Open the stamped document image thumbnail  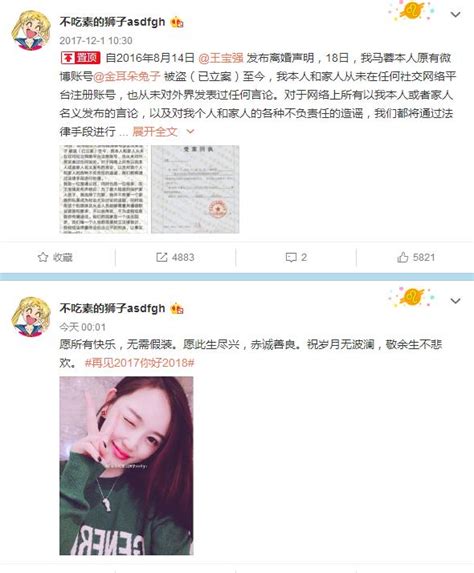coord(195,189)
